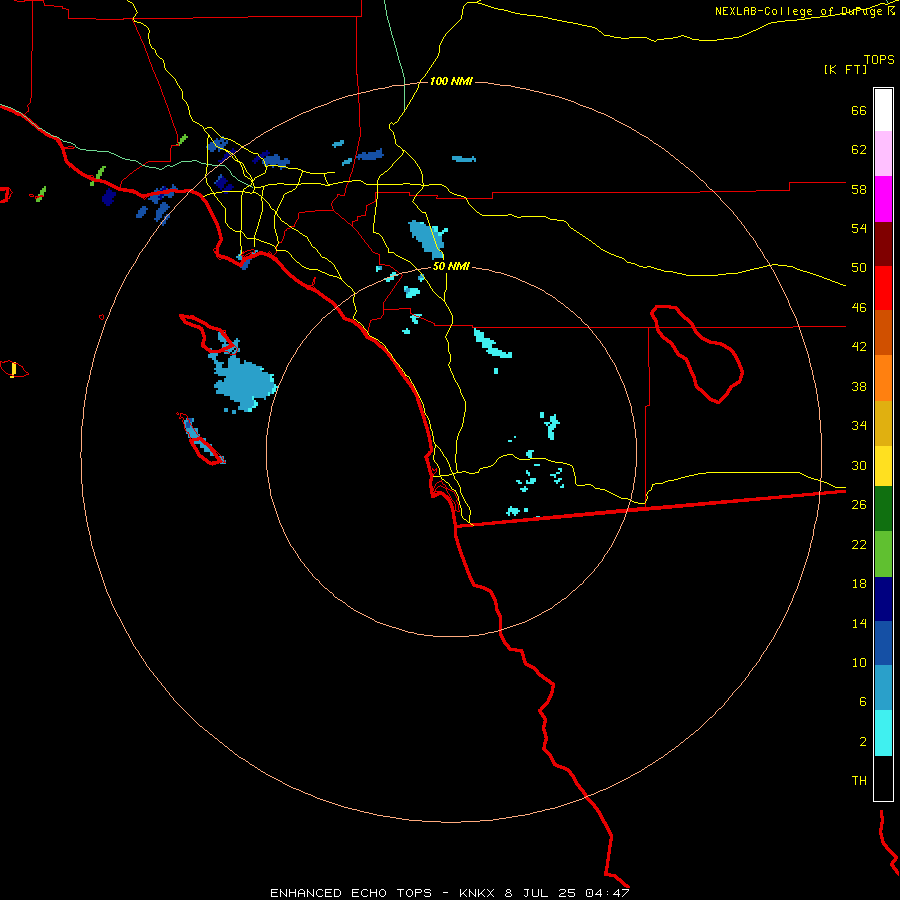
Task: Click the "TOPS" legend heading
Action: click(x=879, y=60)
